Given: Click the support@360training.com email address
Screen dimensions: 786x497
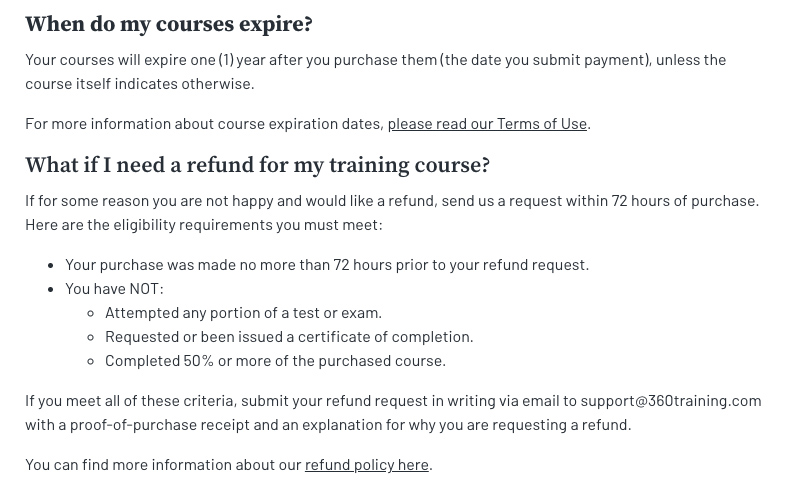Looking at the screenshot, I should point(670,400).
